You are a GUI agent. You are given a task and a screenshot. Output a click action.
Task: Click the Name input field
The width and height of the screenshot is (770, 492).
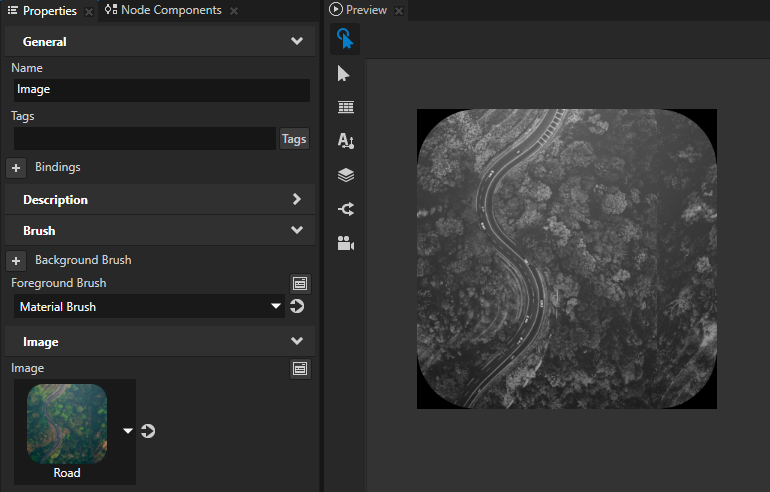[x=160, y=89]
